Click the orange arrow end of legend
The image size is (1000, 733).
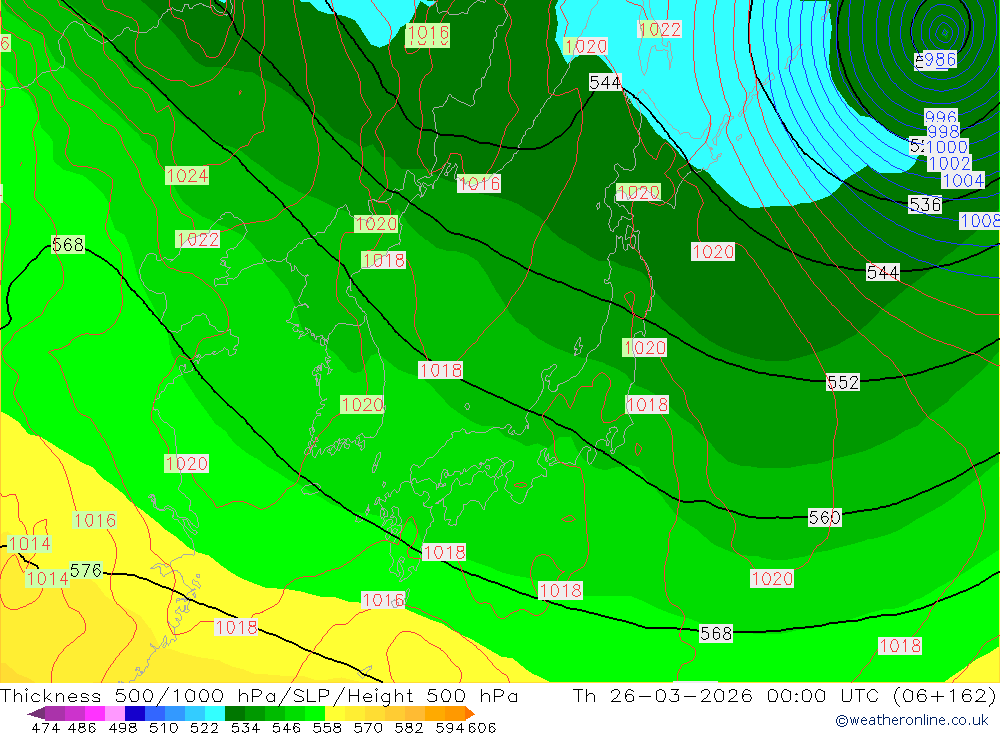pyautogui.click(x=470, y=713)
